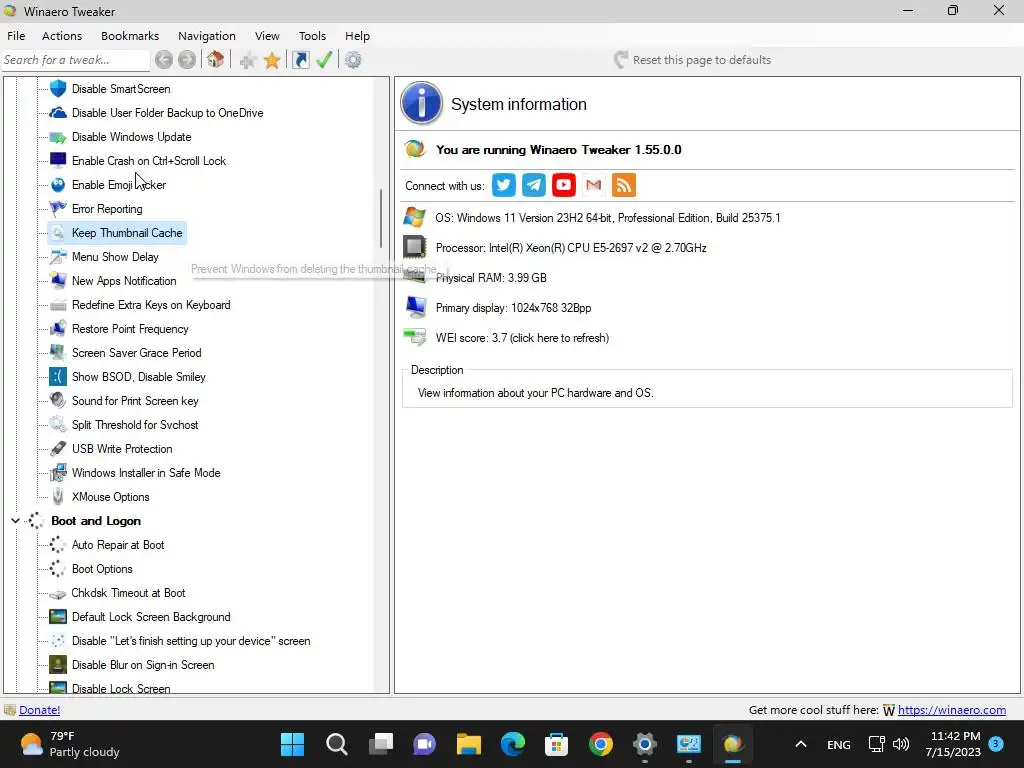Open the Home page icon in toolbar
This screenshot has width=1024, height=768.
pos(216,60)
